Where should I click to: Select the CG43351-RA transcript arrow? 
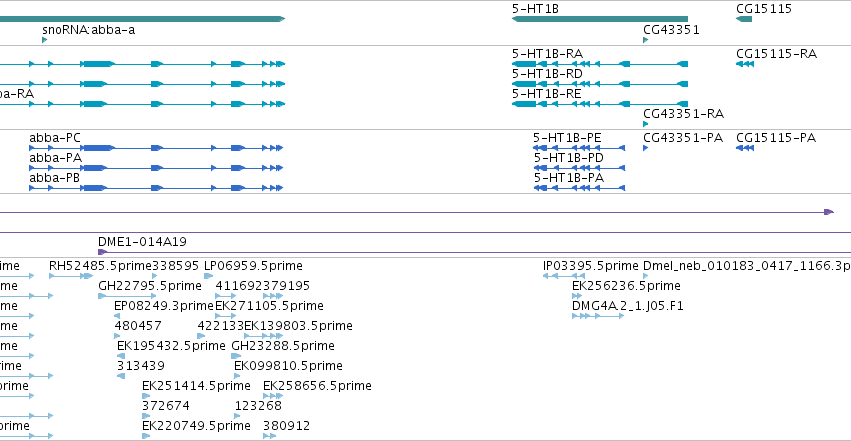[645, 124]
